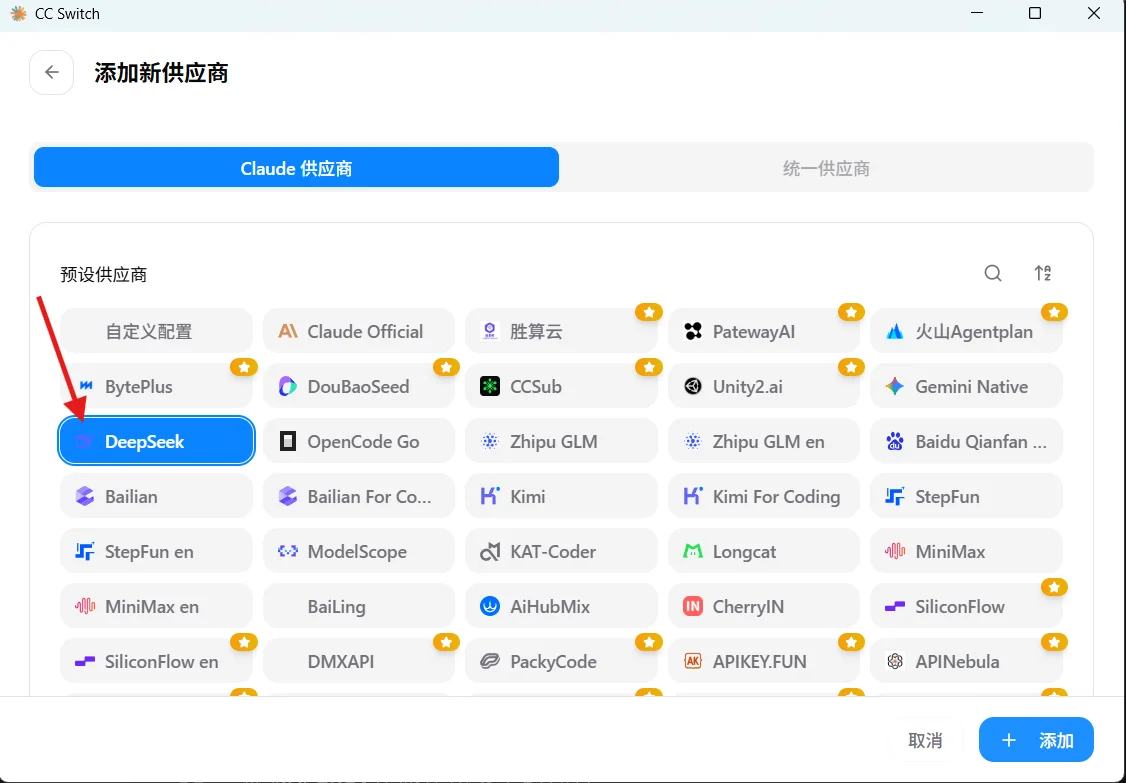Viewport: 1126px width, 783px height.
Task: Select the SiliconFlow en preset
Action: (157, 662)
